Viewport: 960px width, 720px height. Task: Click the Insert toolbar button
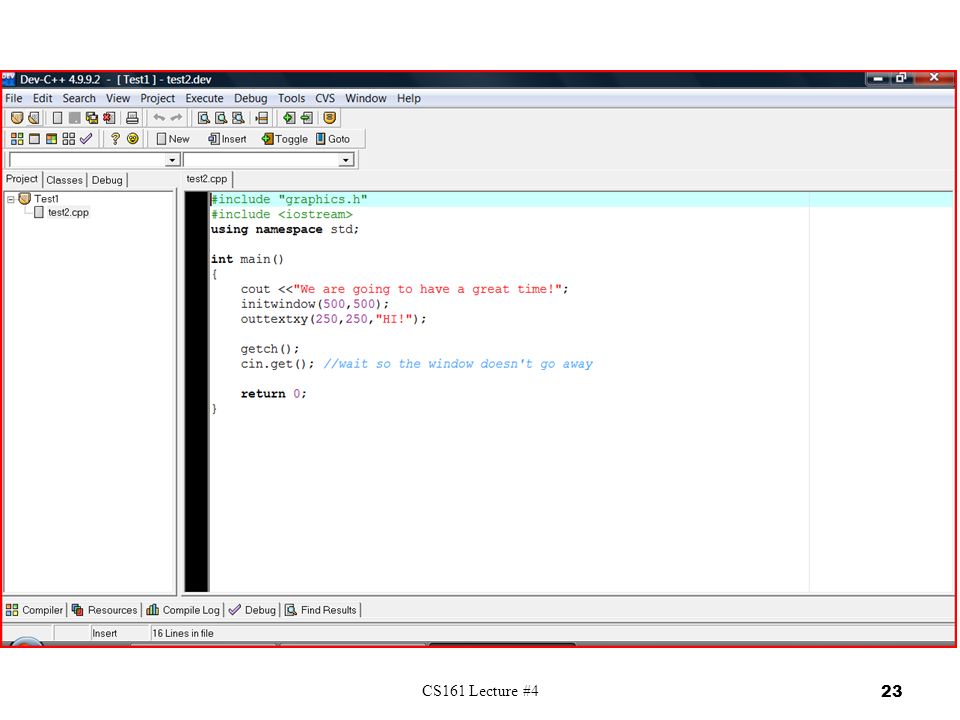[x=227, y=139]
